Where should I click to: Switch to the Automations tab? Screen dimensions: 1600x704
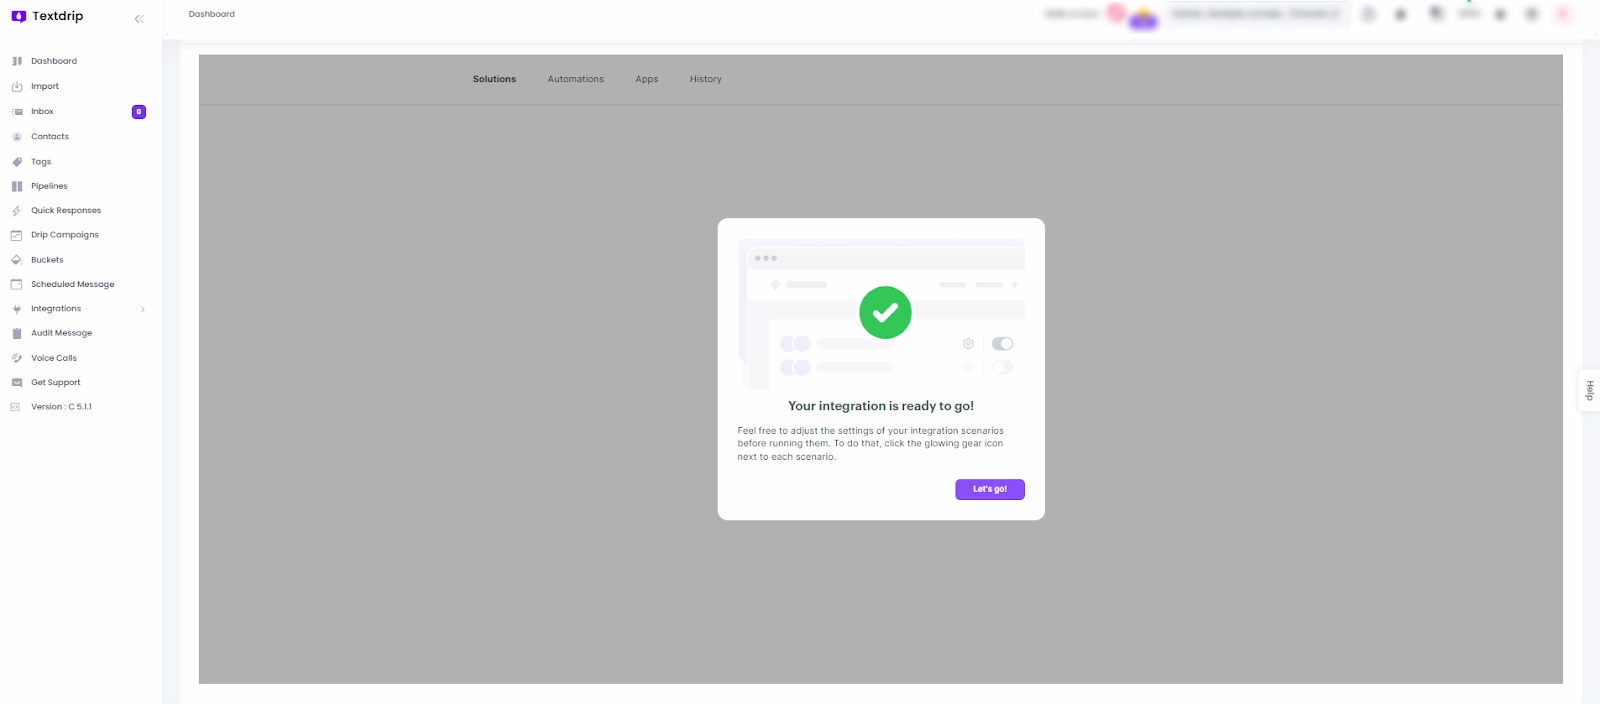[x=576, y=79]
